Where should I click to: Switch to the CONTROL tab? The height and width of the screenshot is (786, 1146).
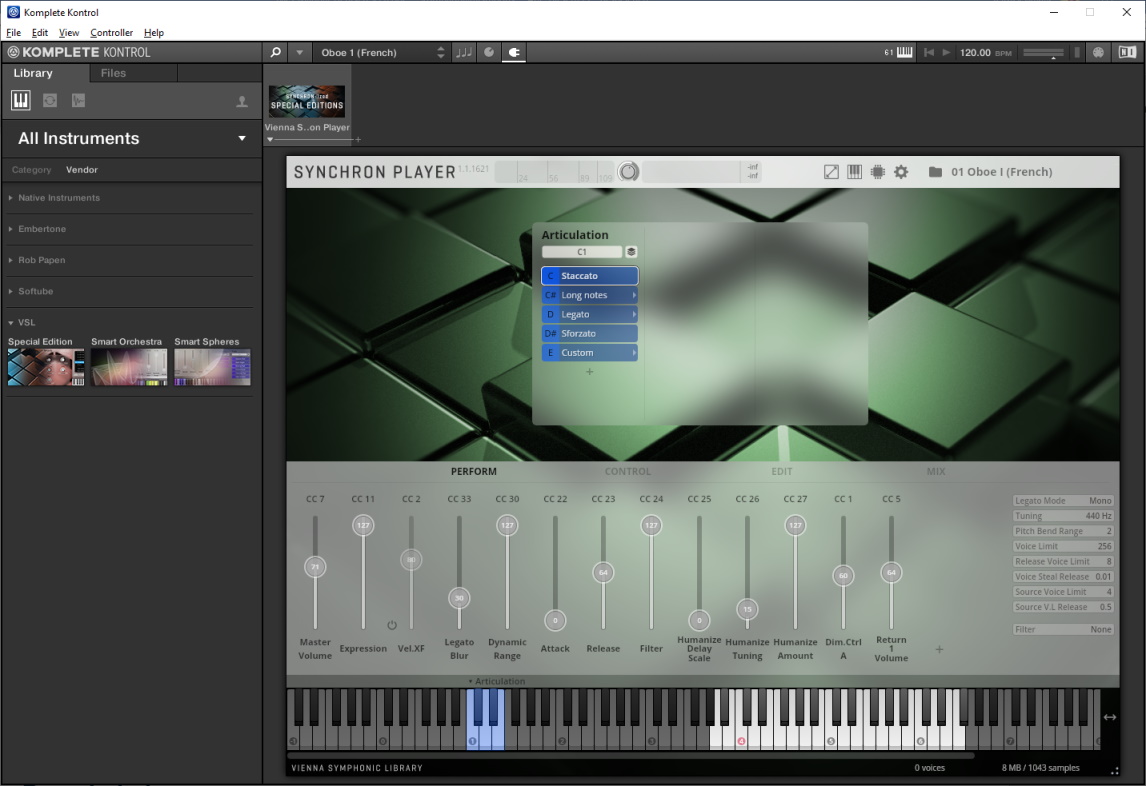628,472
